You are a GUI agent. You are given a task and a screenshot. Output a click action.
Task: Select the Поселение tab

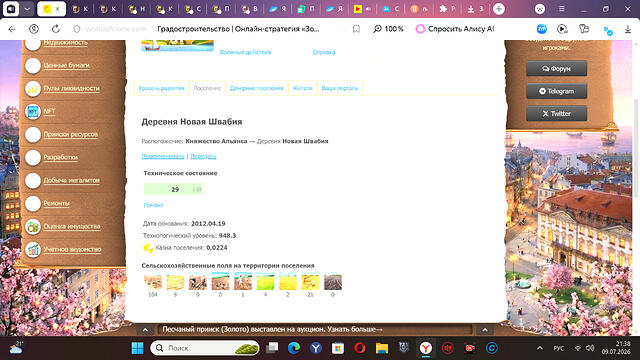[x=207, y=88]
